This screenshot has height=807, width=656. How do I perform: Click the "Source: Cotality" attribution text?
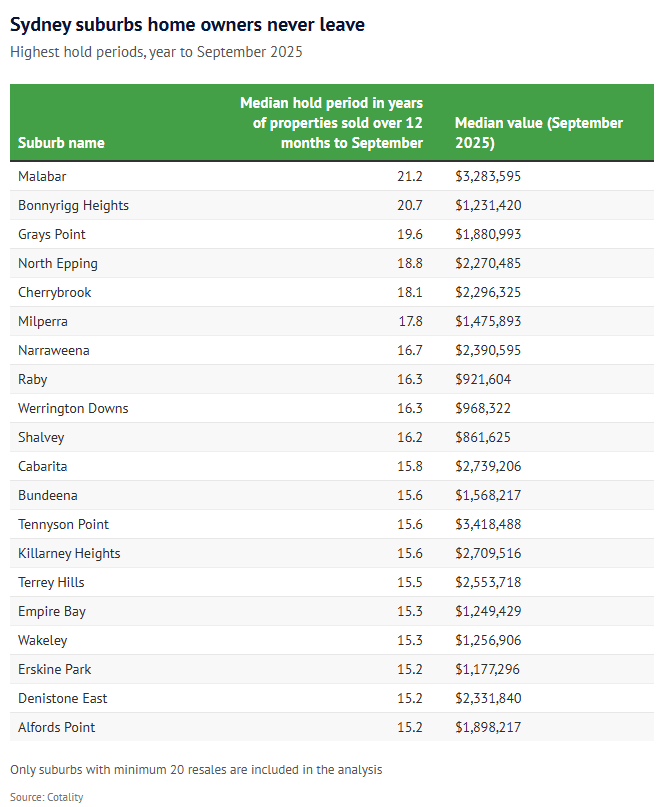46,797
